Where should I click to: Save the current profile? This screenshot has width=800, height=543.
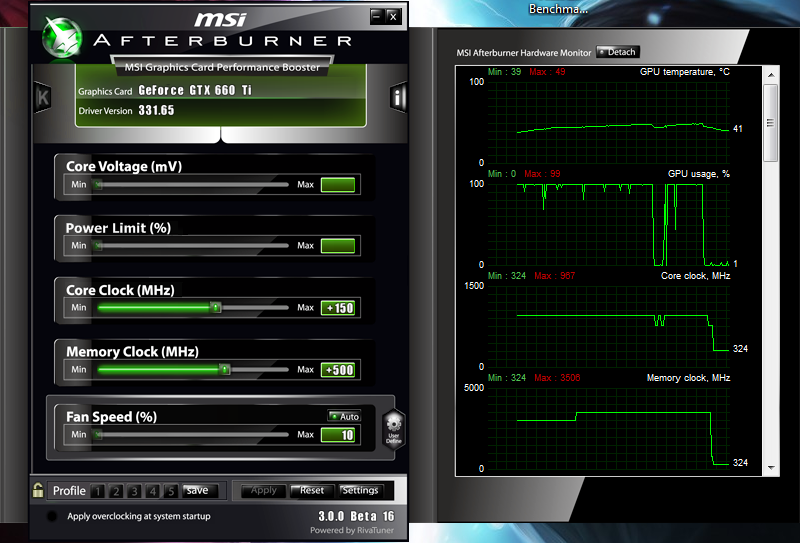[199, 490]
